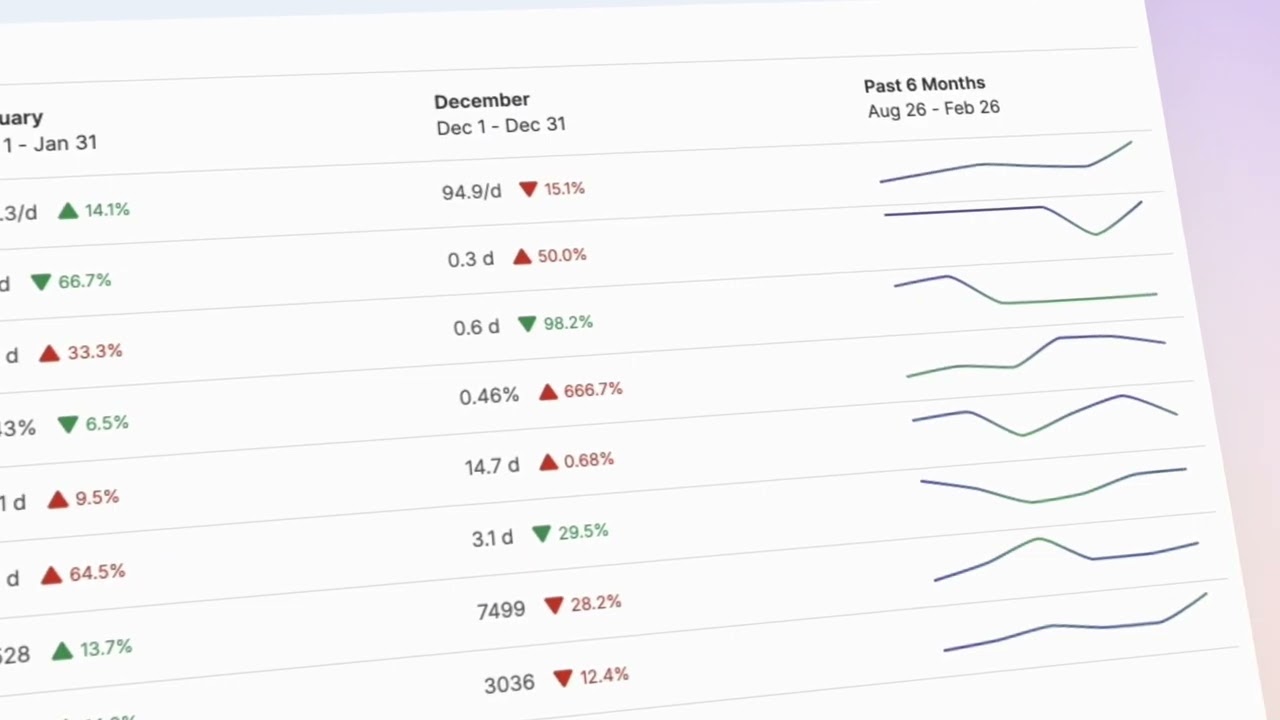View the sparkline in the 3036 row
Viewport: 1280px width, 720px height.
pos(1075,622)
